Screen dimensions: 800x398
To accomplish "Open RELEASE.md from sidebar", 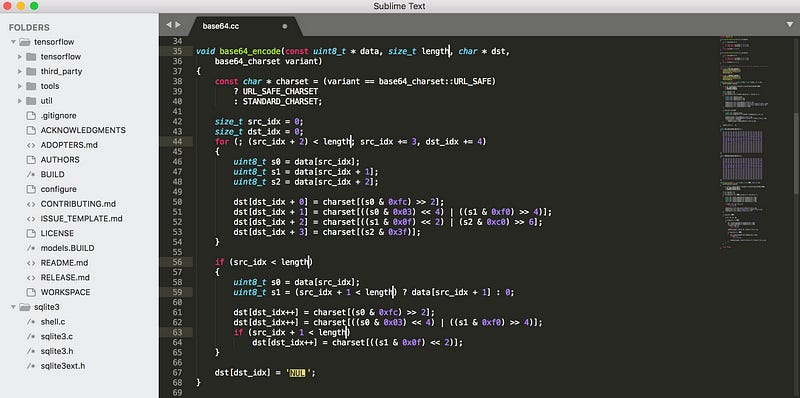I will (x=65, y=278).
